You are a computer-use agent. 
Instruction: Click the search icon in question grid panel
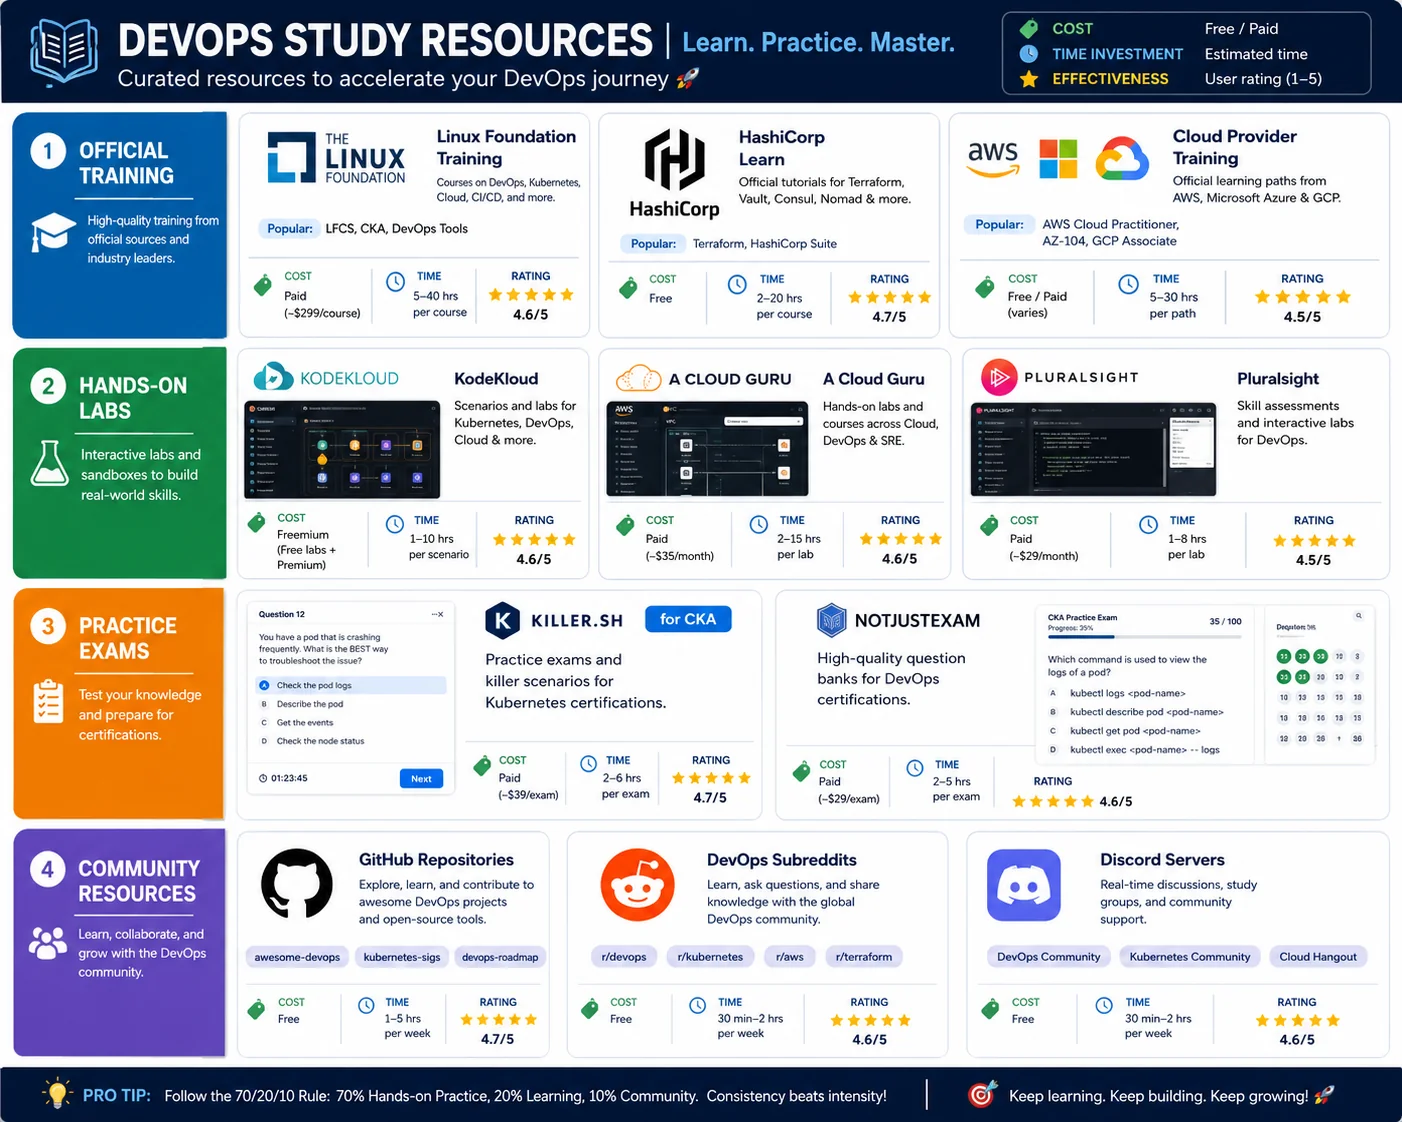(x=1359, y=616)
